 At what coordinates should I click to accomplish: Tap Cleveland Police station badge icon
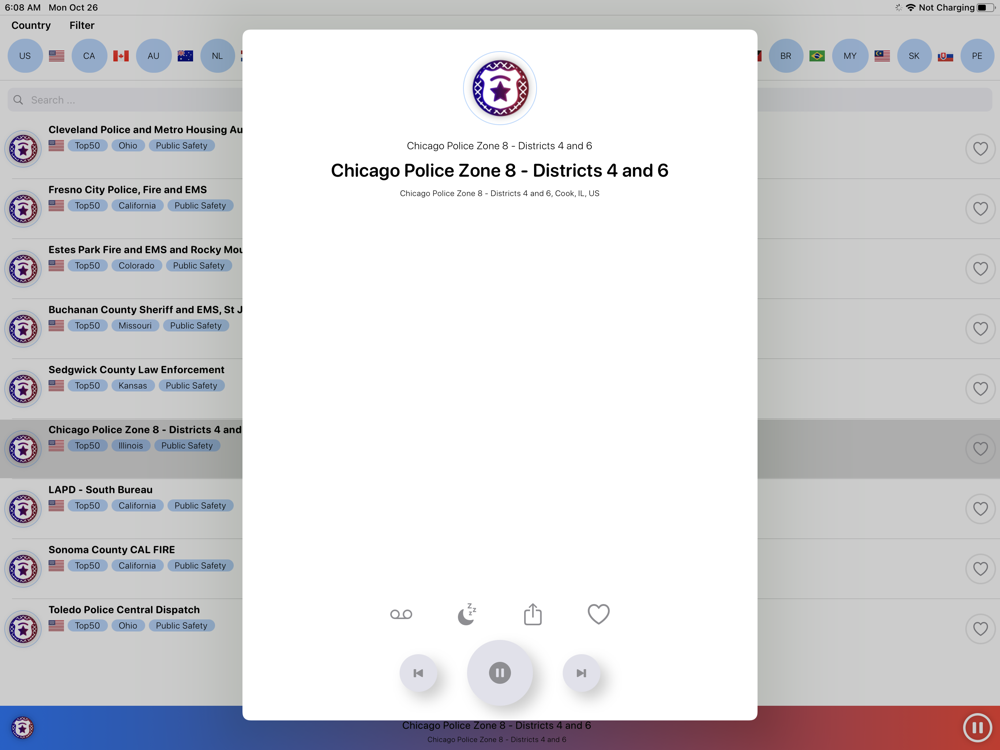click(23, 149)
